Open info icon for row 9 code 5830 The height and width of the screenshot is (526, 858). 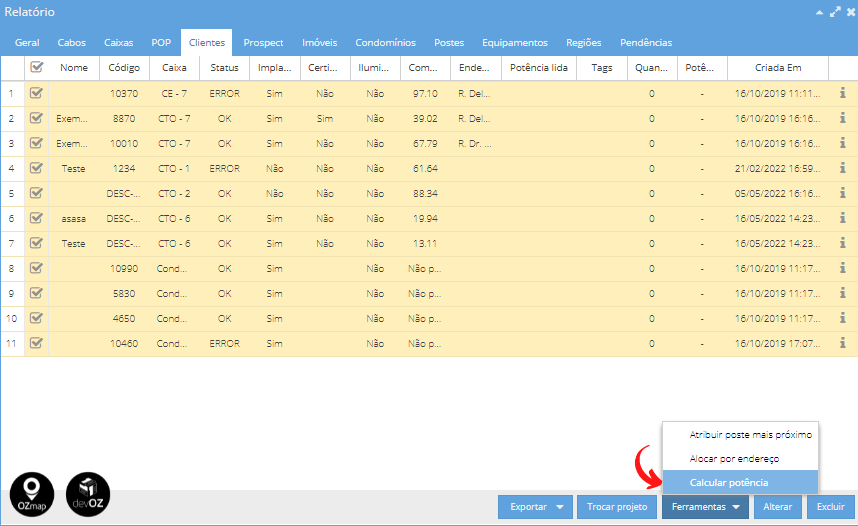(x=843, y=293)
